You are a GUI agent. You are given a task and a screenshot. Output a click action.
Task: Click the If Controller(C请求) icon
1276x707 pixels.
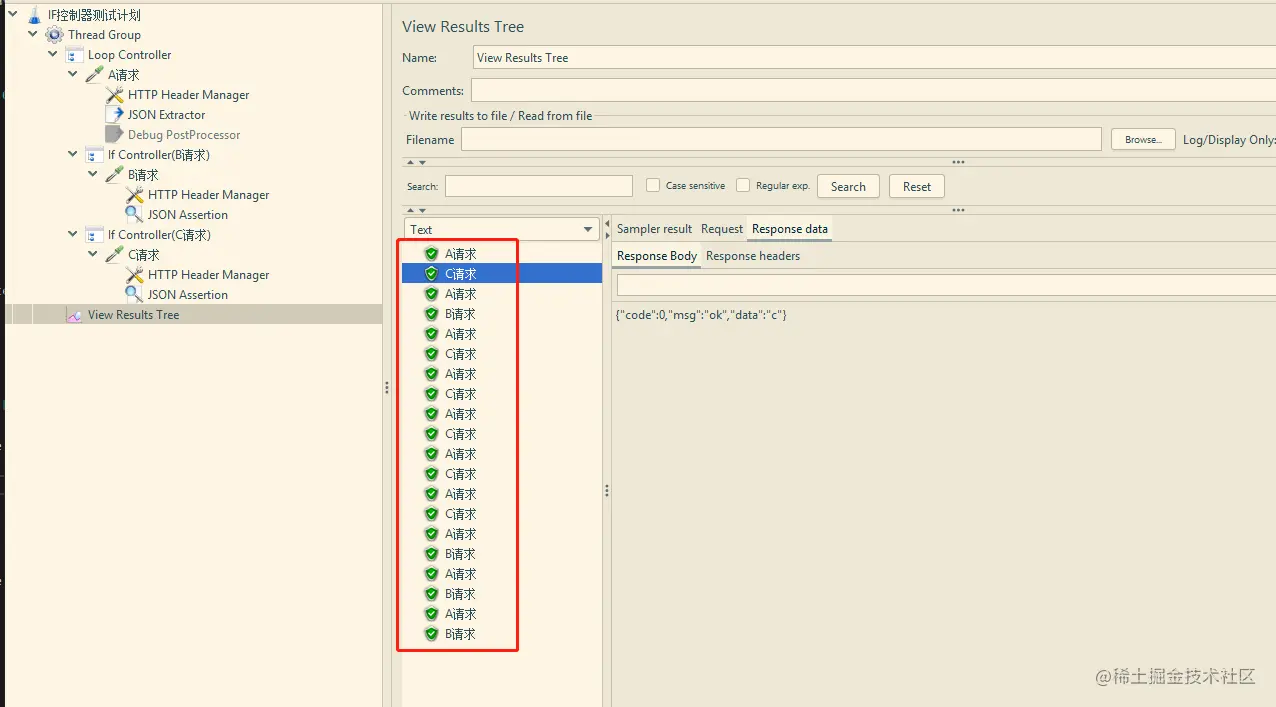click(x=94, y=235)
